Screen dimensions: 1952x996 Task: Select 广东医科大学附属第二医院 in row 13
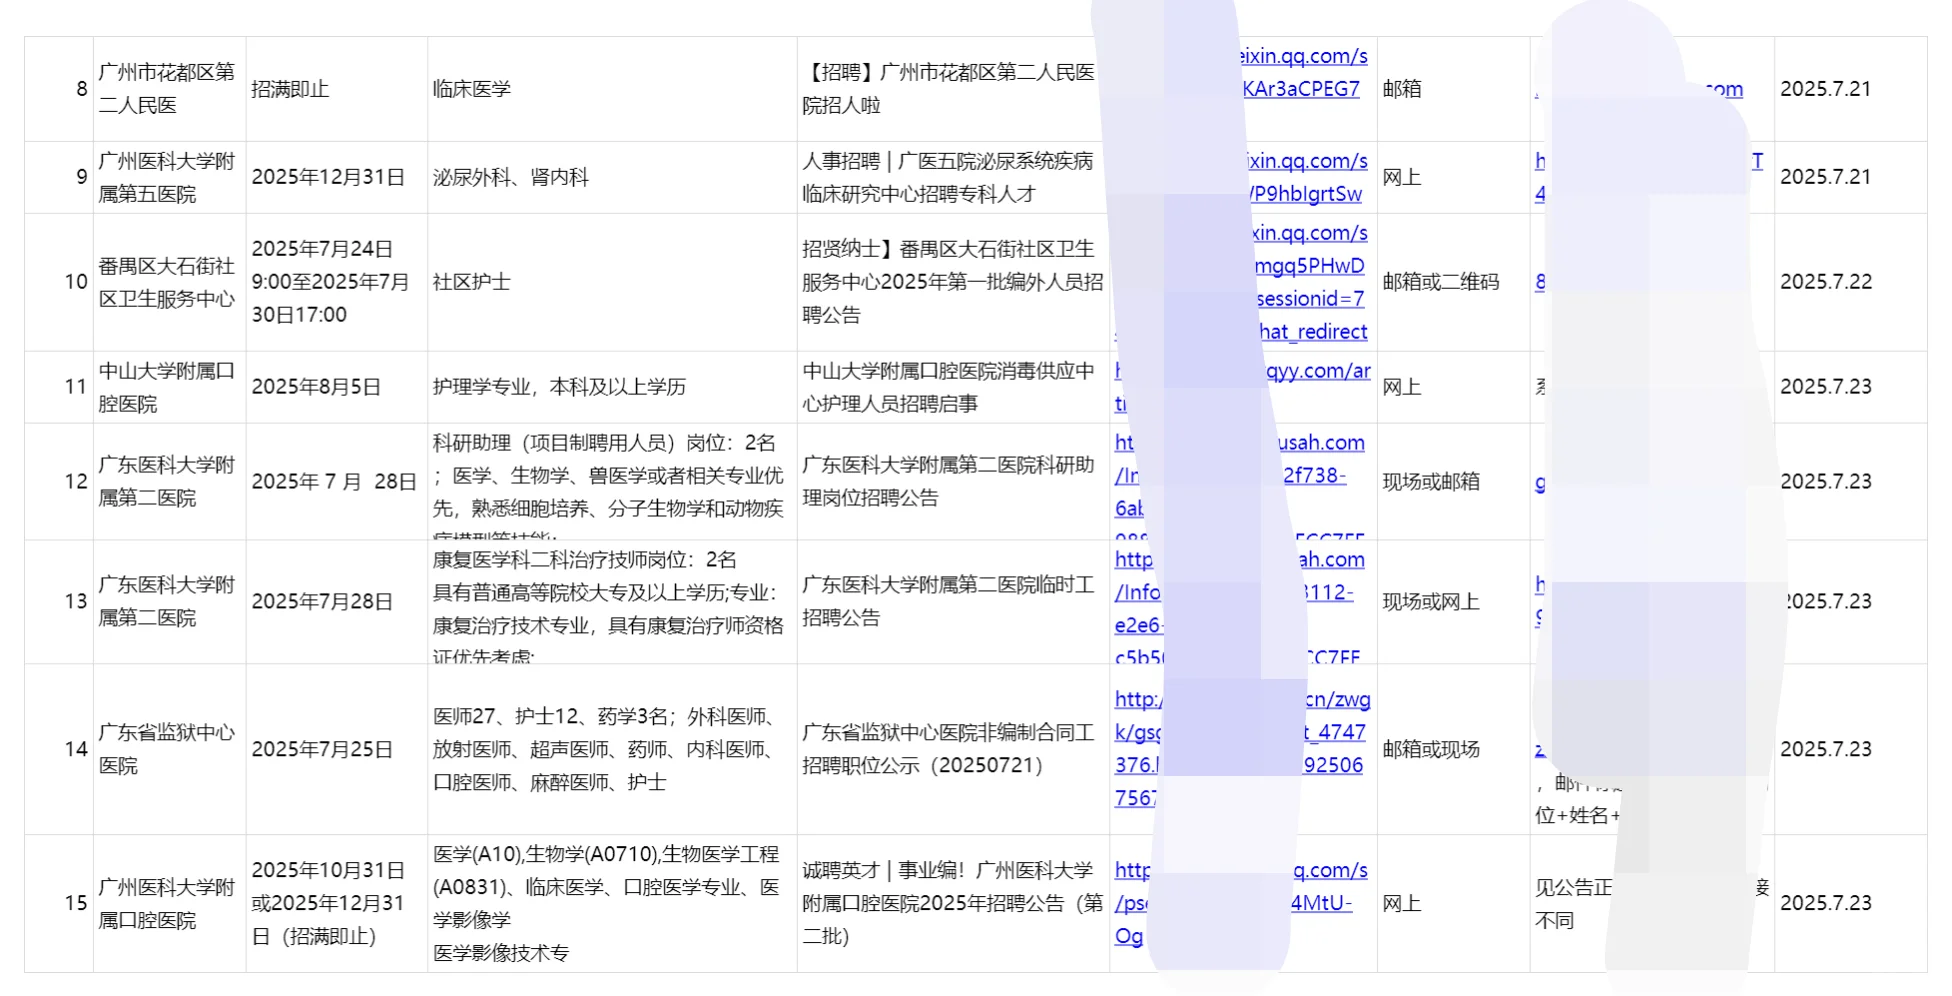(x=169, y=601)
